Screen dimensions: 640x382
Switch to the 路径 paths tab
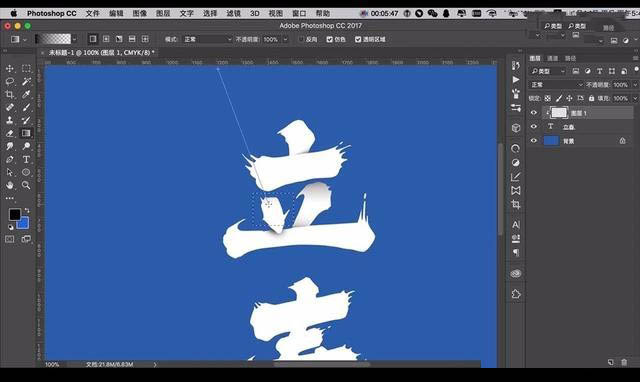point(570,58)
